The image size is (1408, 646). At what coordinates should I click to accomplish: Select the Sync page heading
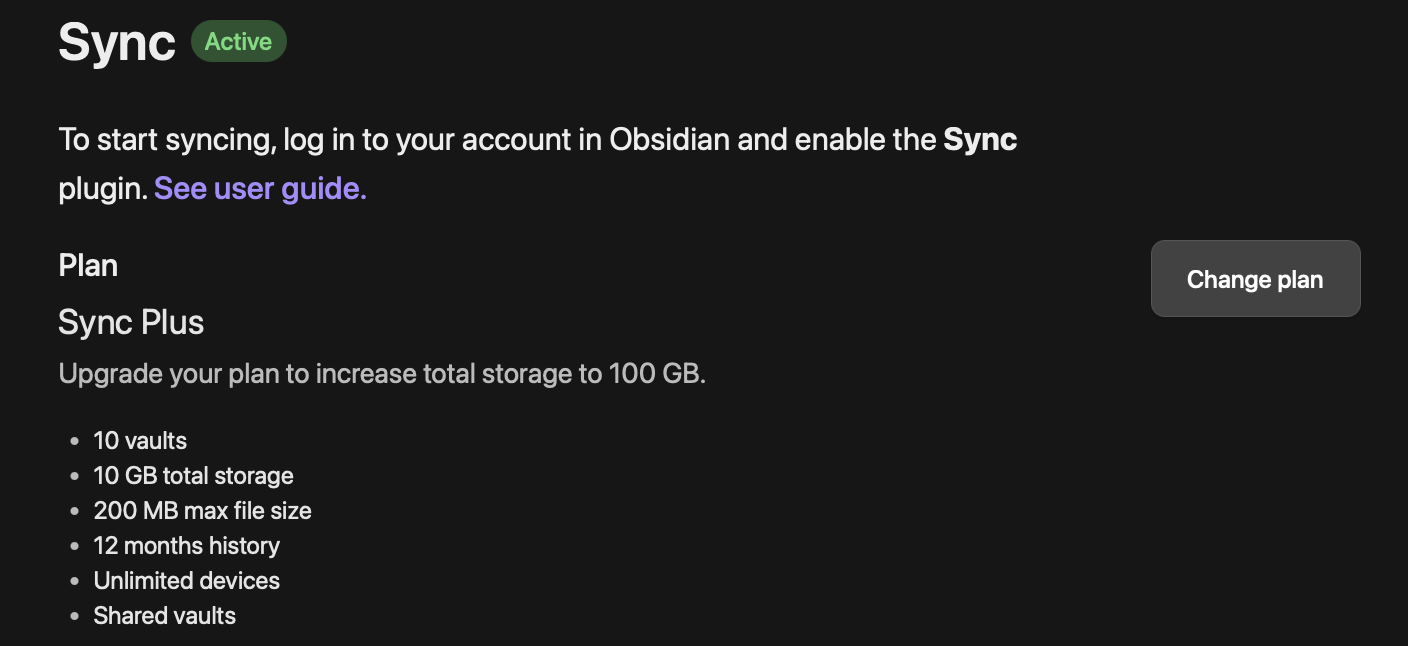[117, 43]
